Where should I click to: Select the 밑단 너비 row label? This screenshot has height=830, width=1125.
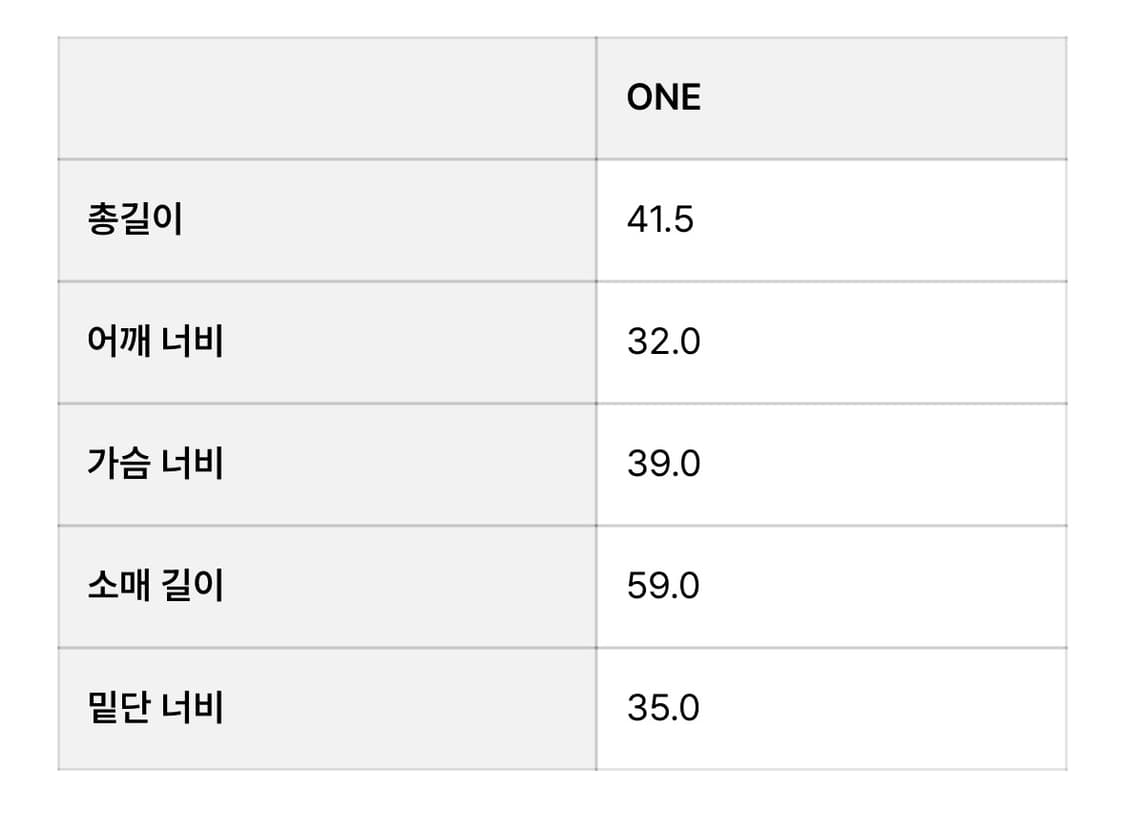click(x=155, y=708)
